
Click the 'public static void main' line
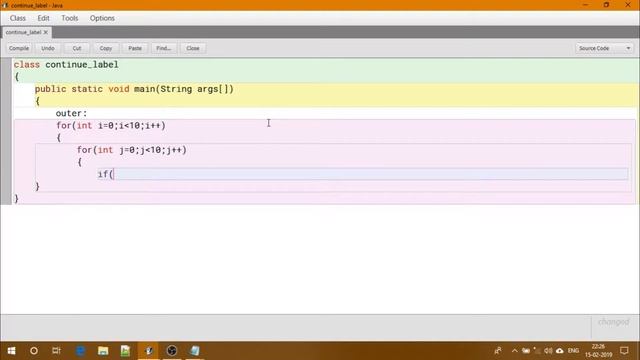pos(134,89)
